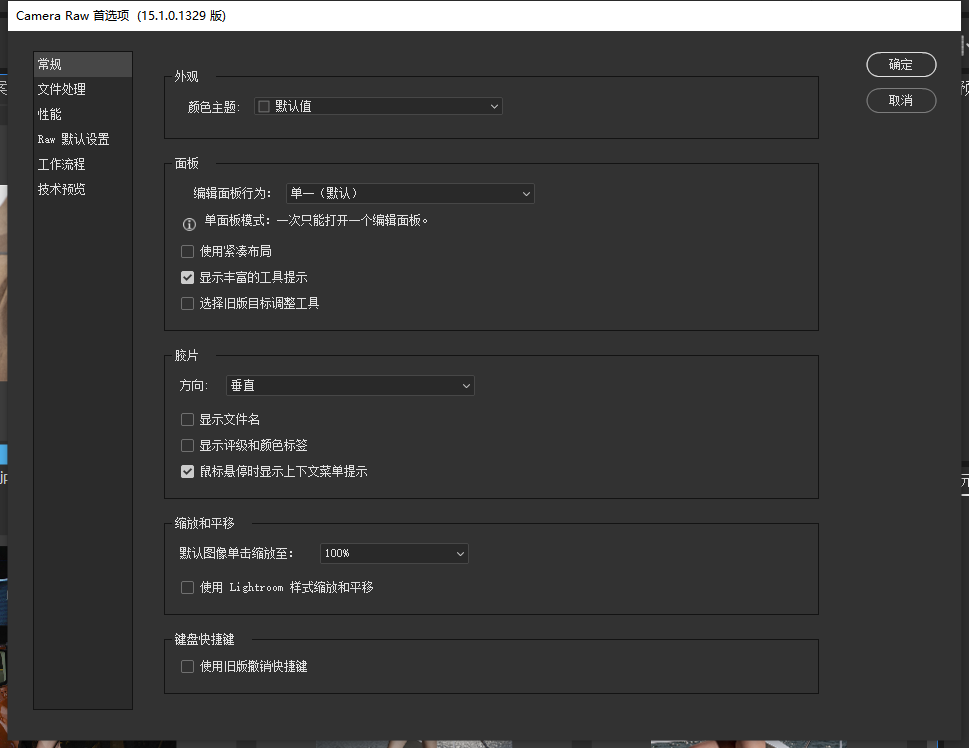The height and width of the screenshot is (748, 969).
Task: Select the 常规 category
Action: tap(83, 64)
